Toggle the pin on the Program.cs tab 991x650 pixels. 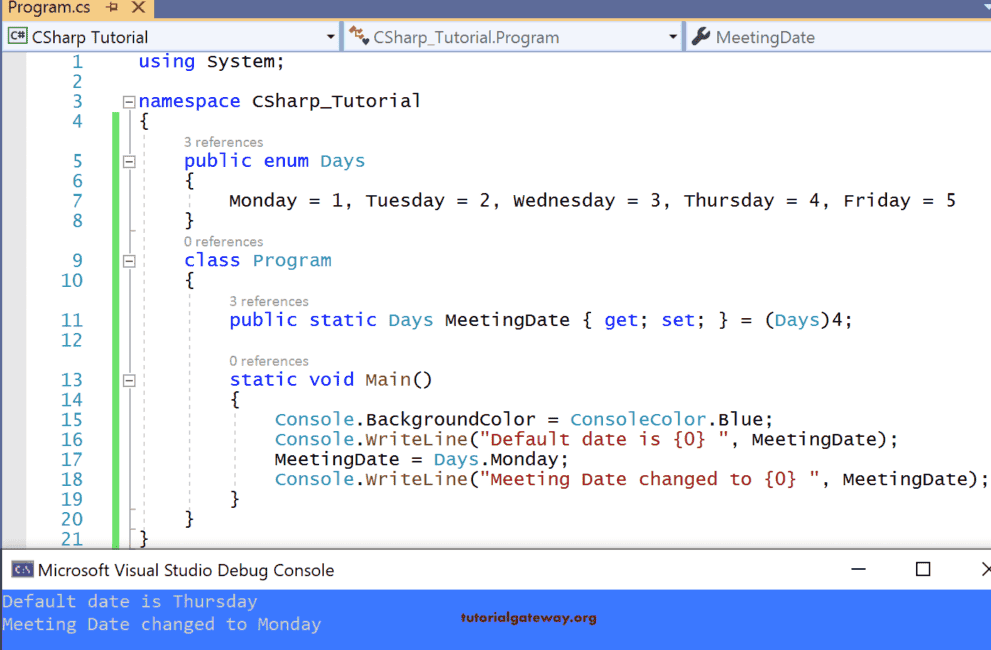pos(111,8)
